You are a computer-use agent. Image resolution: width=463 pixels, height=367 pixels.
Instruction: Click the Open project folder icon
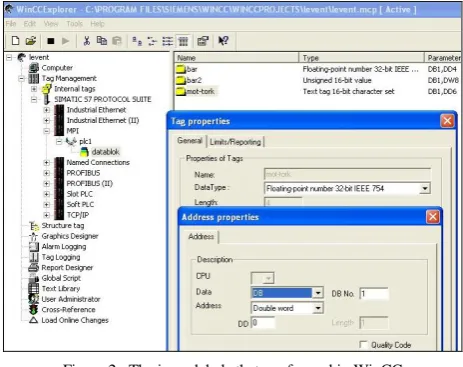(31, 41)
